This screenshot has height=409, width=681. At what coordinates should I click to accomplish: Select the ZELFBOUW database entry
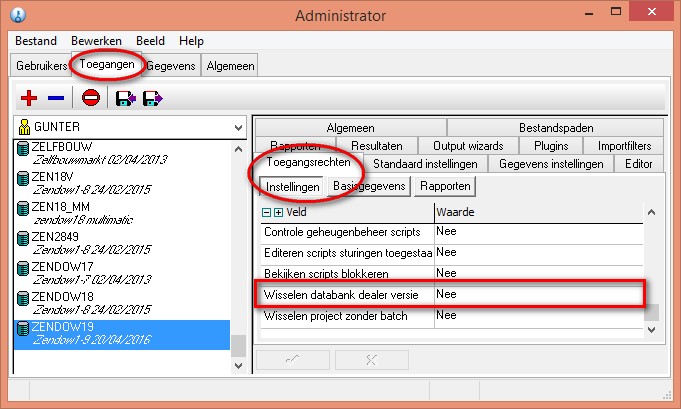(x=122, y=154)
